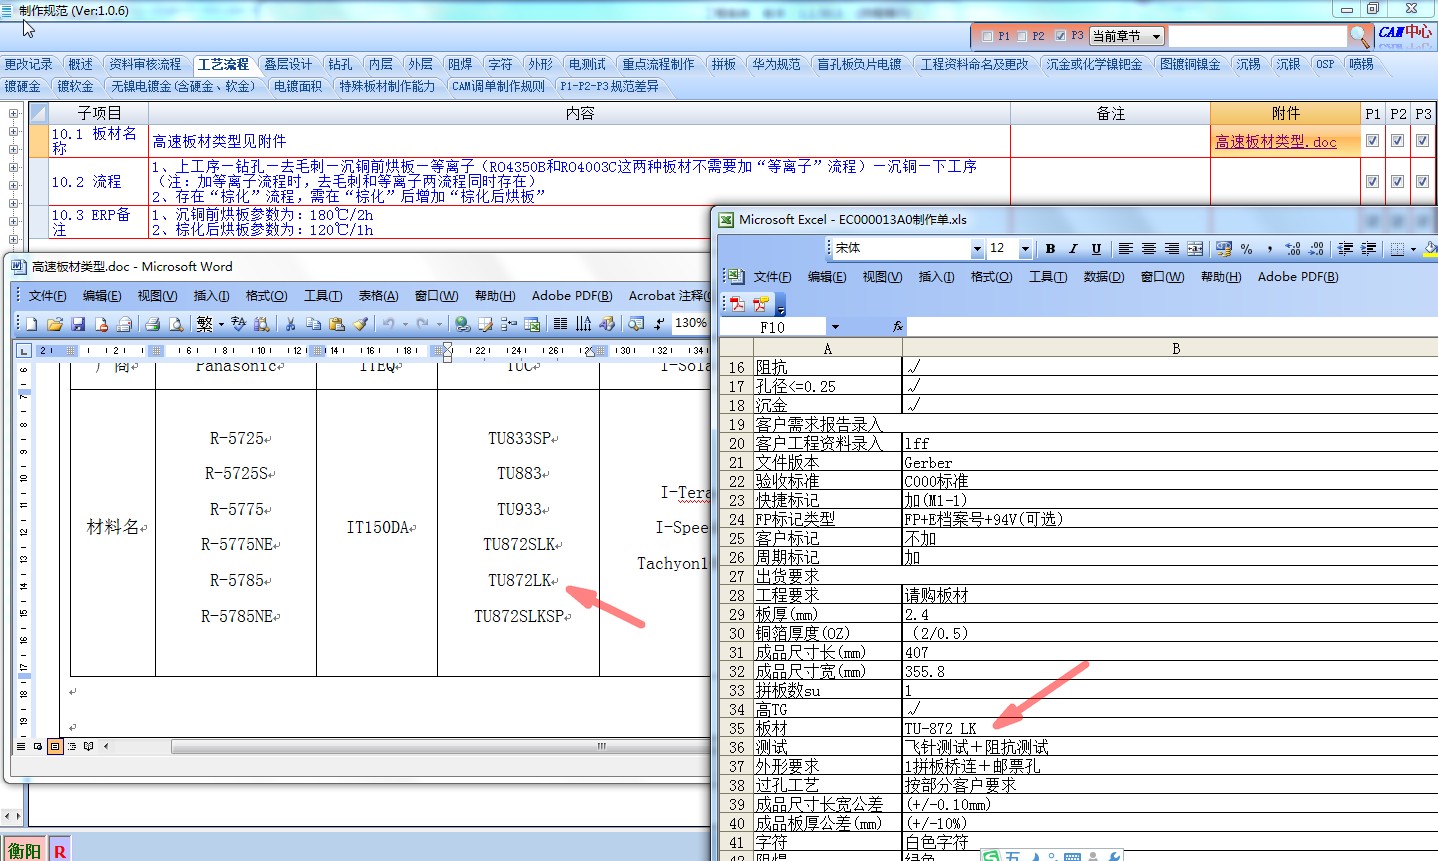This screenshot has height=861, width=1438.
Task: Align text left in Excel toolbar
Action: [1126, 249]
